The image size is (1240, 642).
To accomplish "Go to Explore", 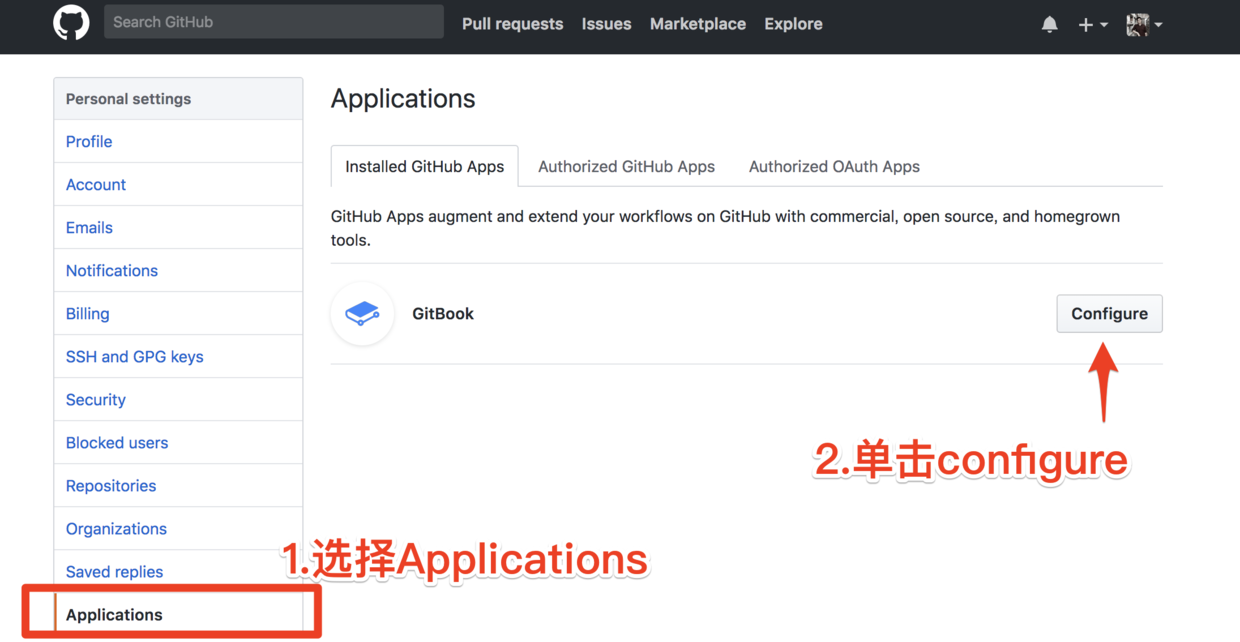I will click(x=793, y=24).
